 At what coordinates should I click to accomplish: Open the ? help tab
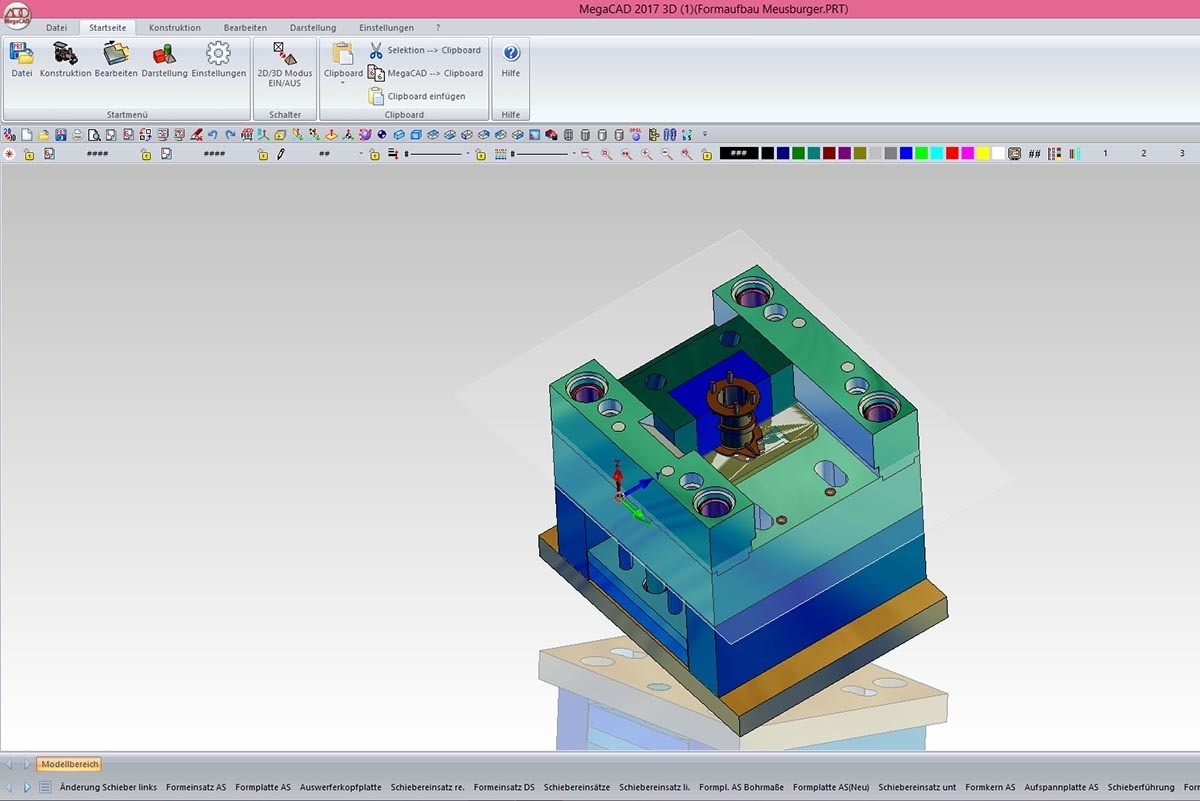click(x=438, y=28)
